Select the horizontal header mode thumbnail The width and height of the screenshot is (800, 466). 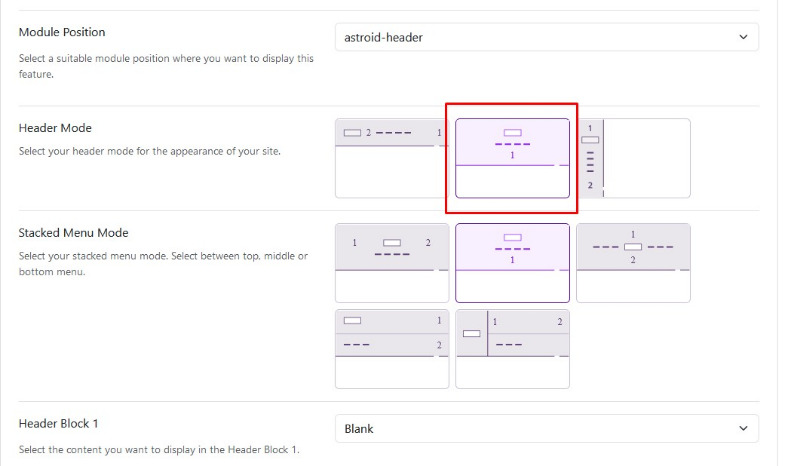392,158
